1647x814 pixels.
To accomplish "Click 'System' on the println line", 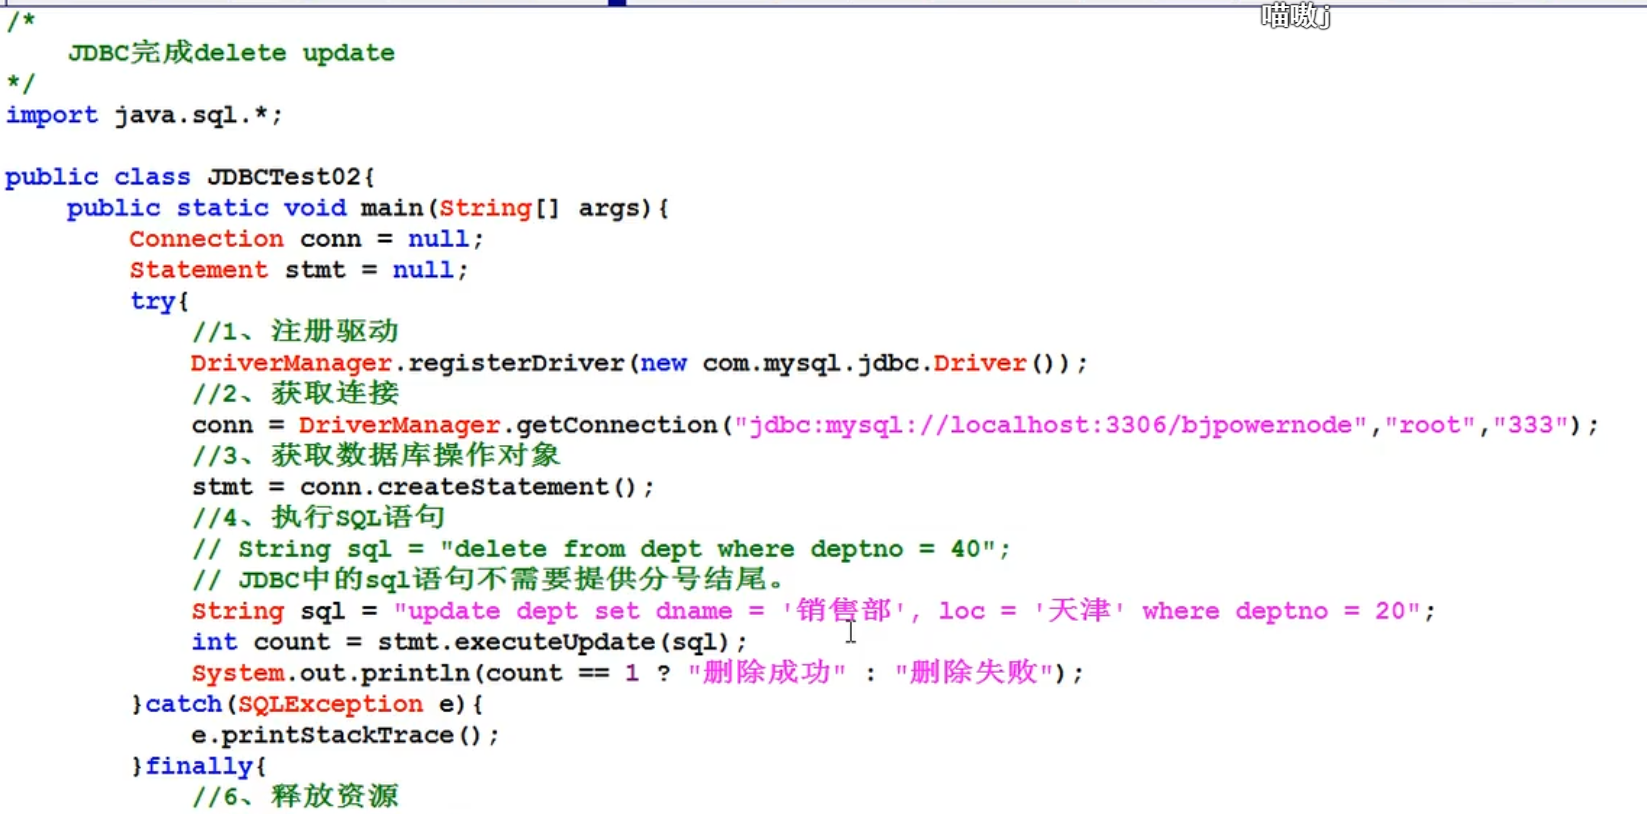I will pos(237,673).
